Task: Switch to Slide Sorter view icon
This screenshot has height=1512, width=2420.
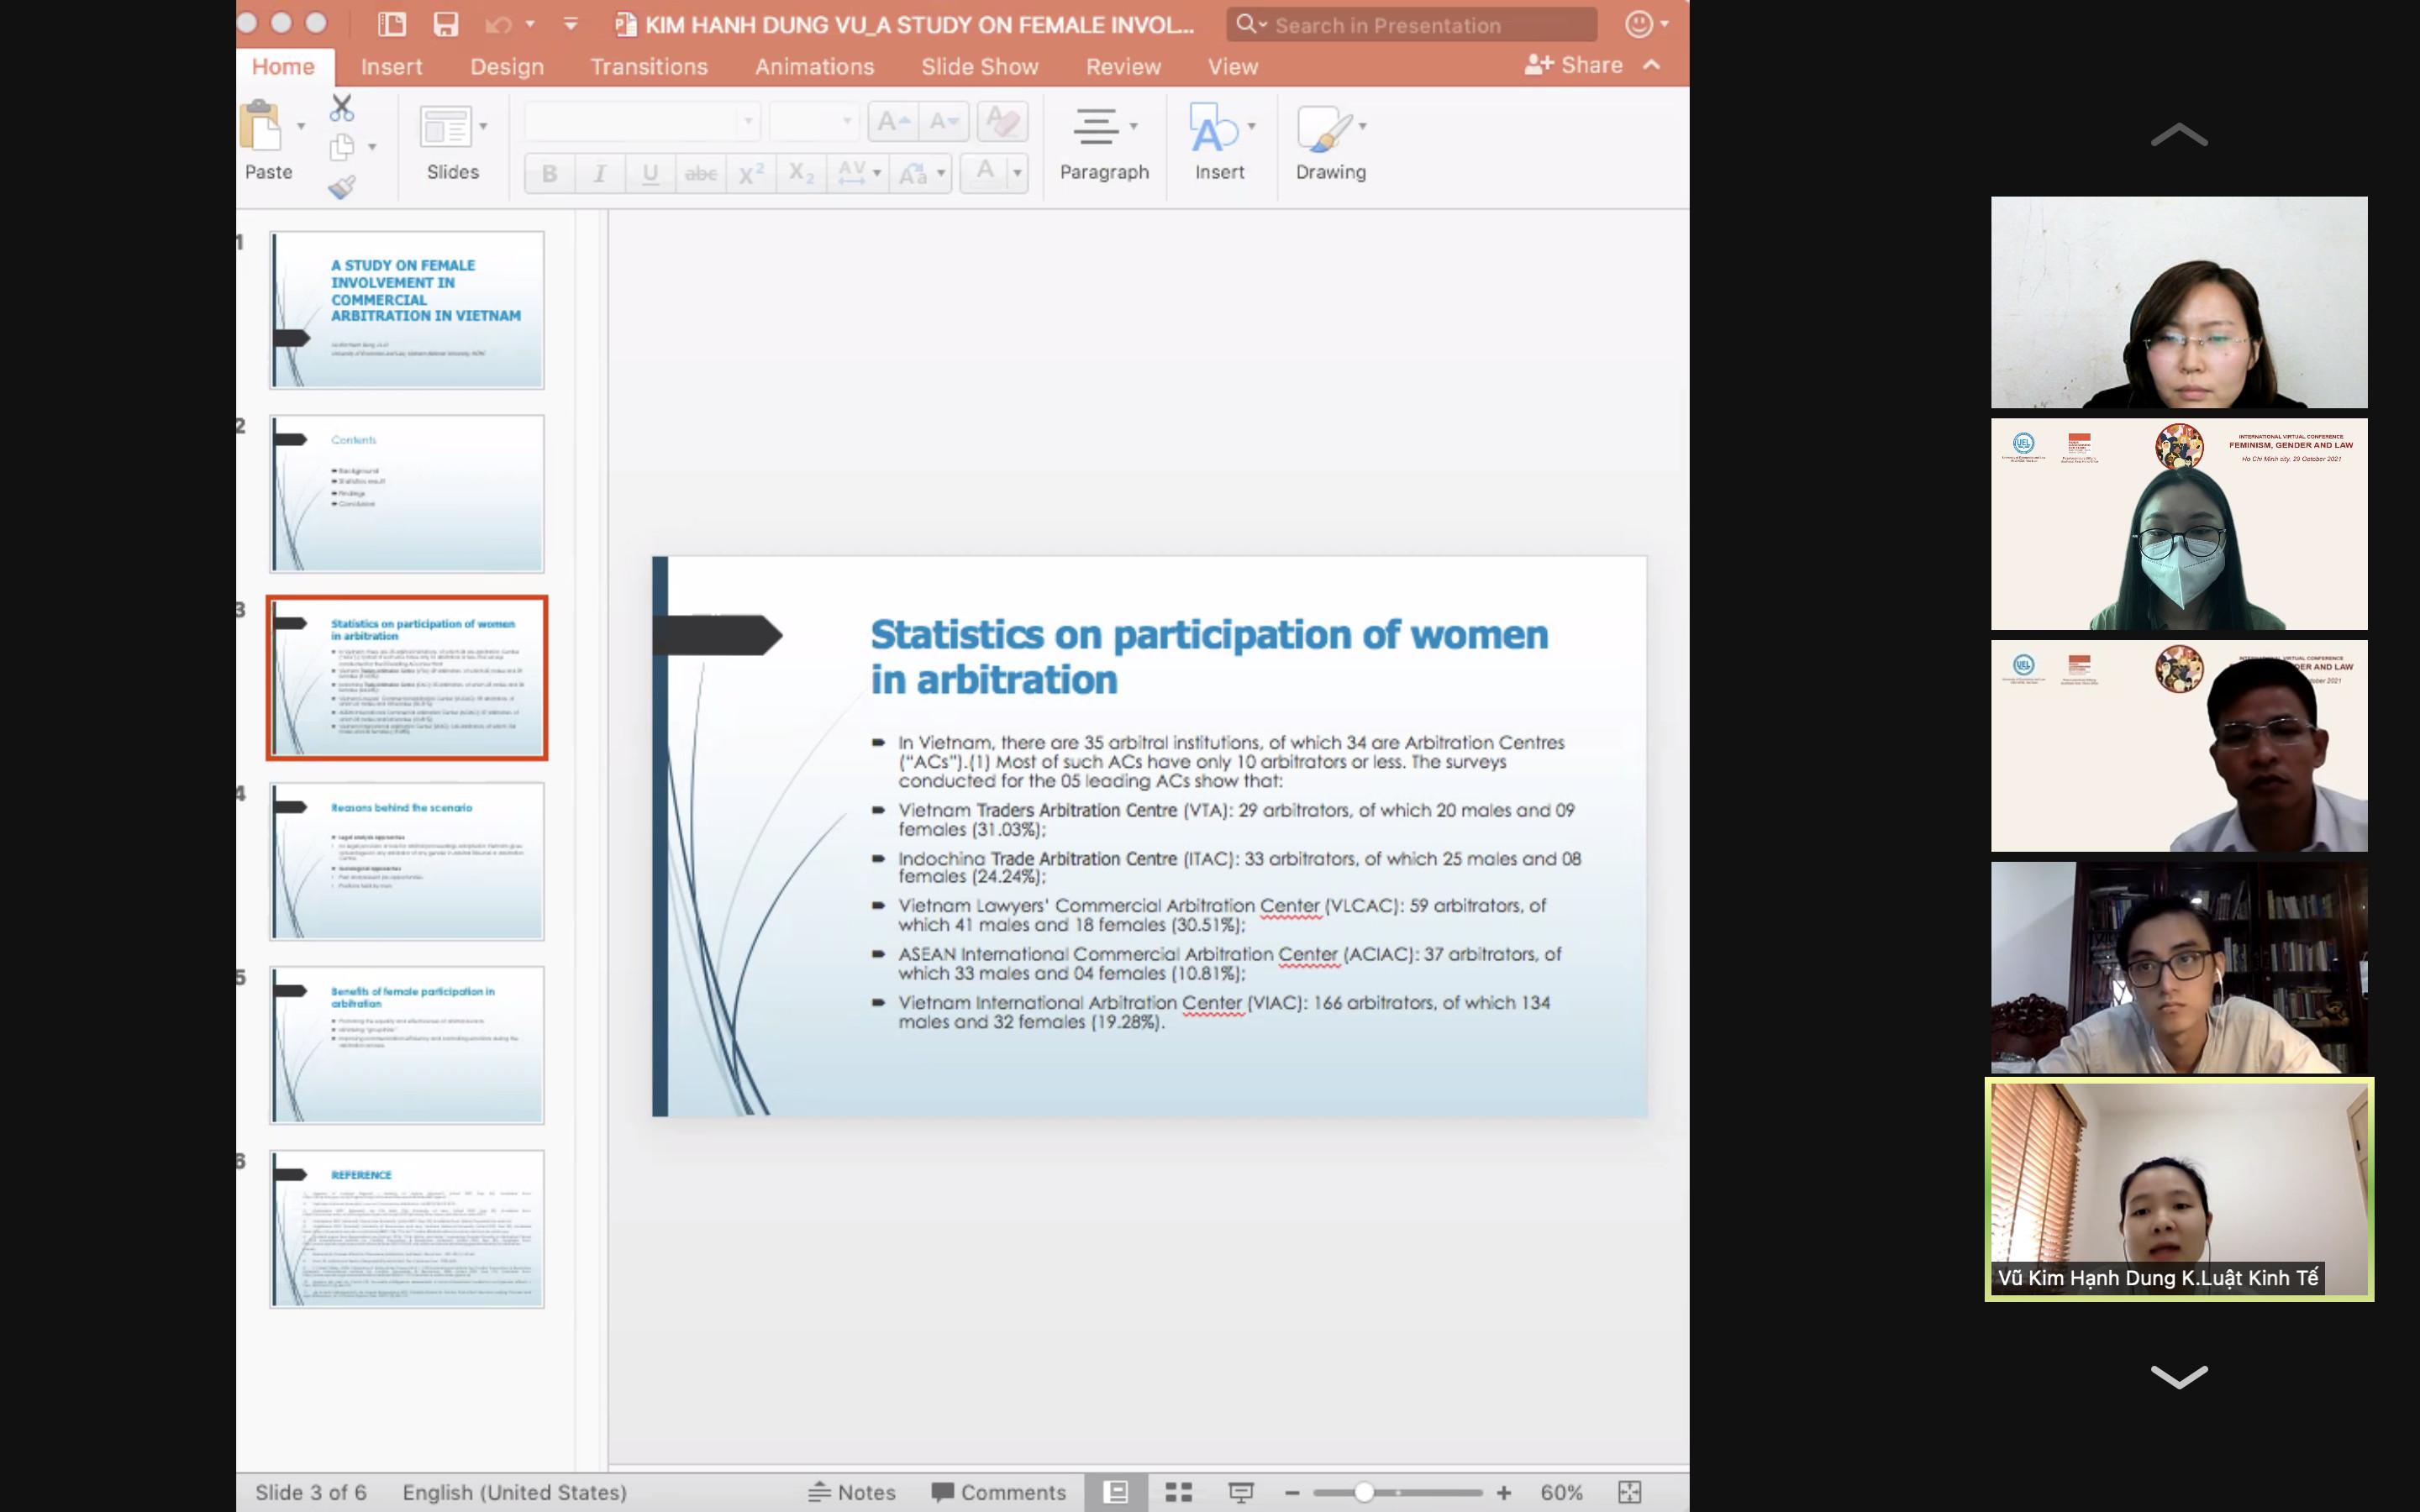Action: click(x=1179, y=1492)
